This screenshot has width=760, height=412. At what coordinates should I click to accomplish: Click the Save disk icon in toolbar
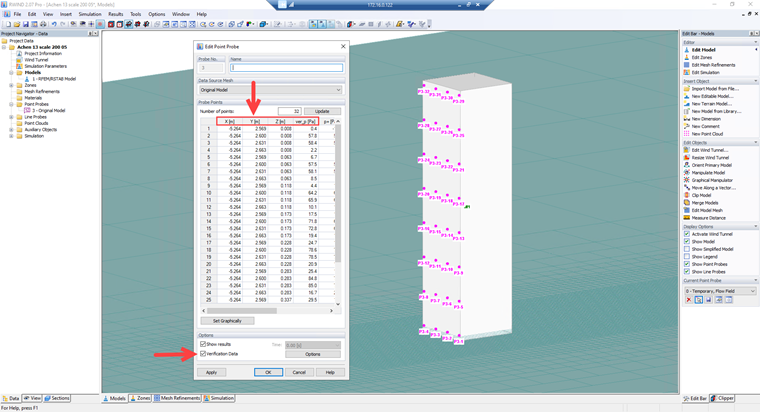tap(26, 24)
